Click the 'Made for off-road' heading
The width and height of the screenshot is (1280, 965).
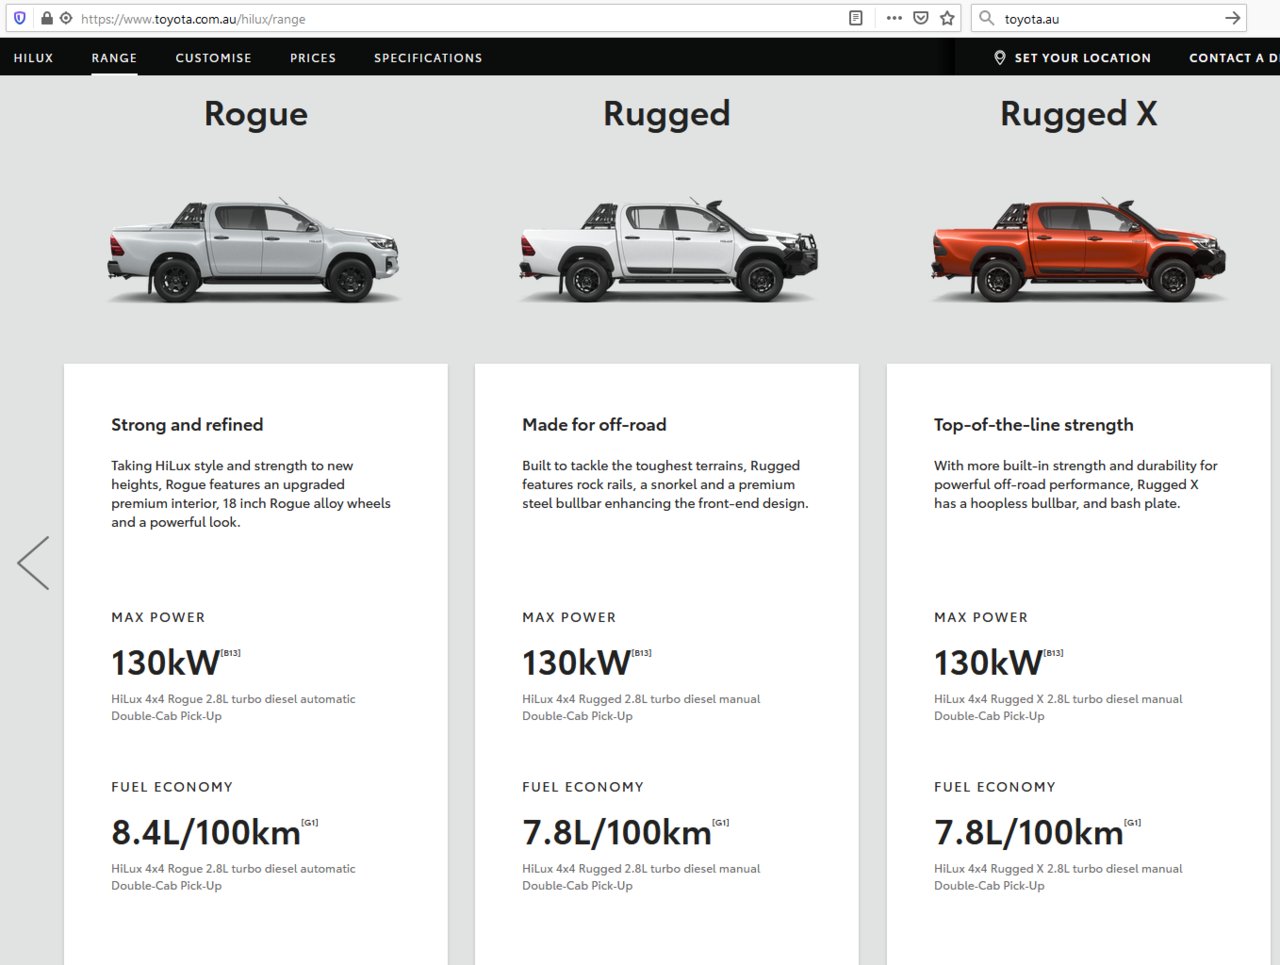point(594,425)
